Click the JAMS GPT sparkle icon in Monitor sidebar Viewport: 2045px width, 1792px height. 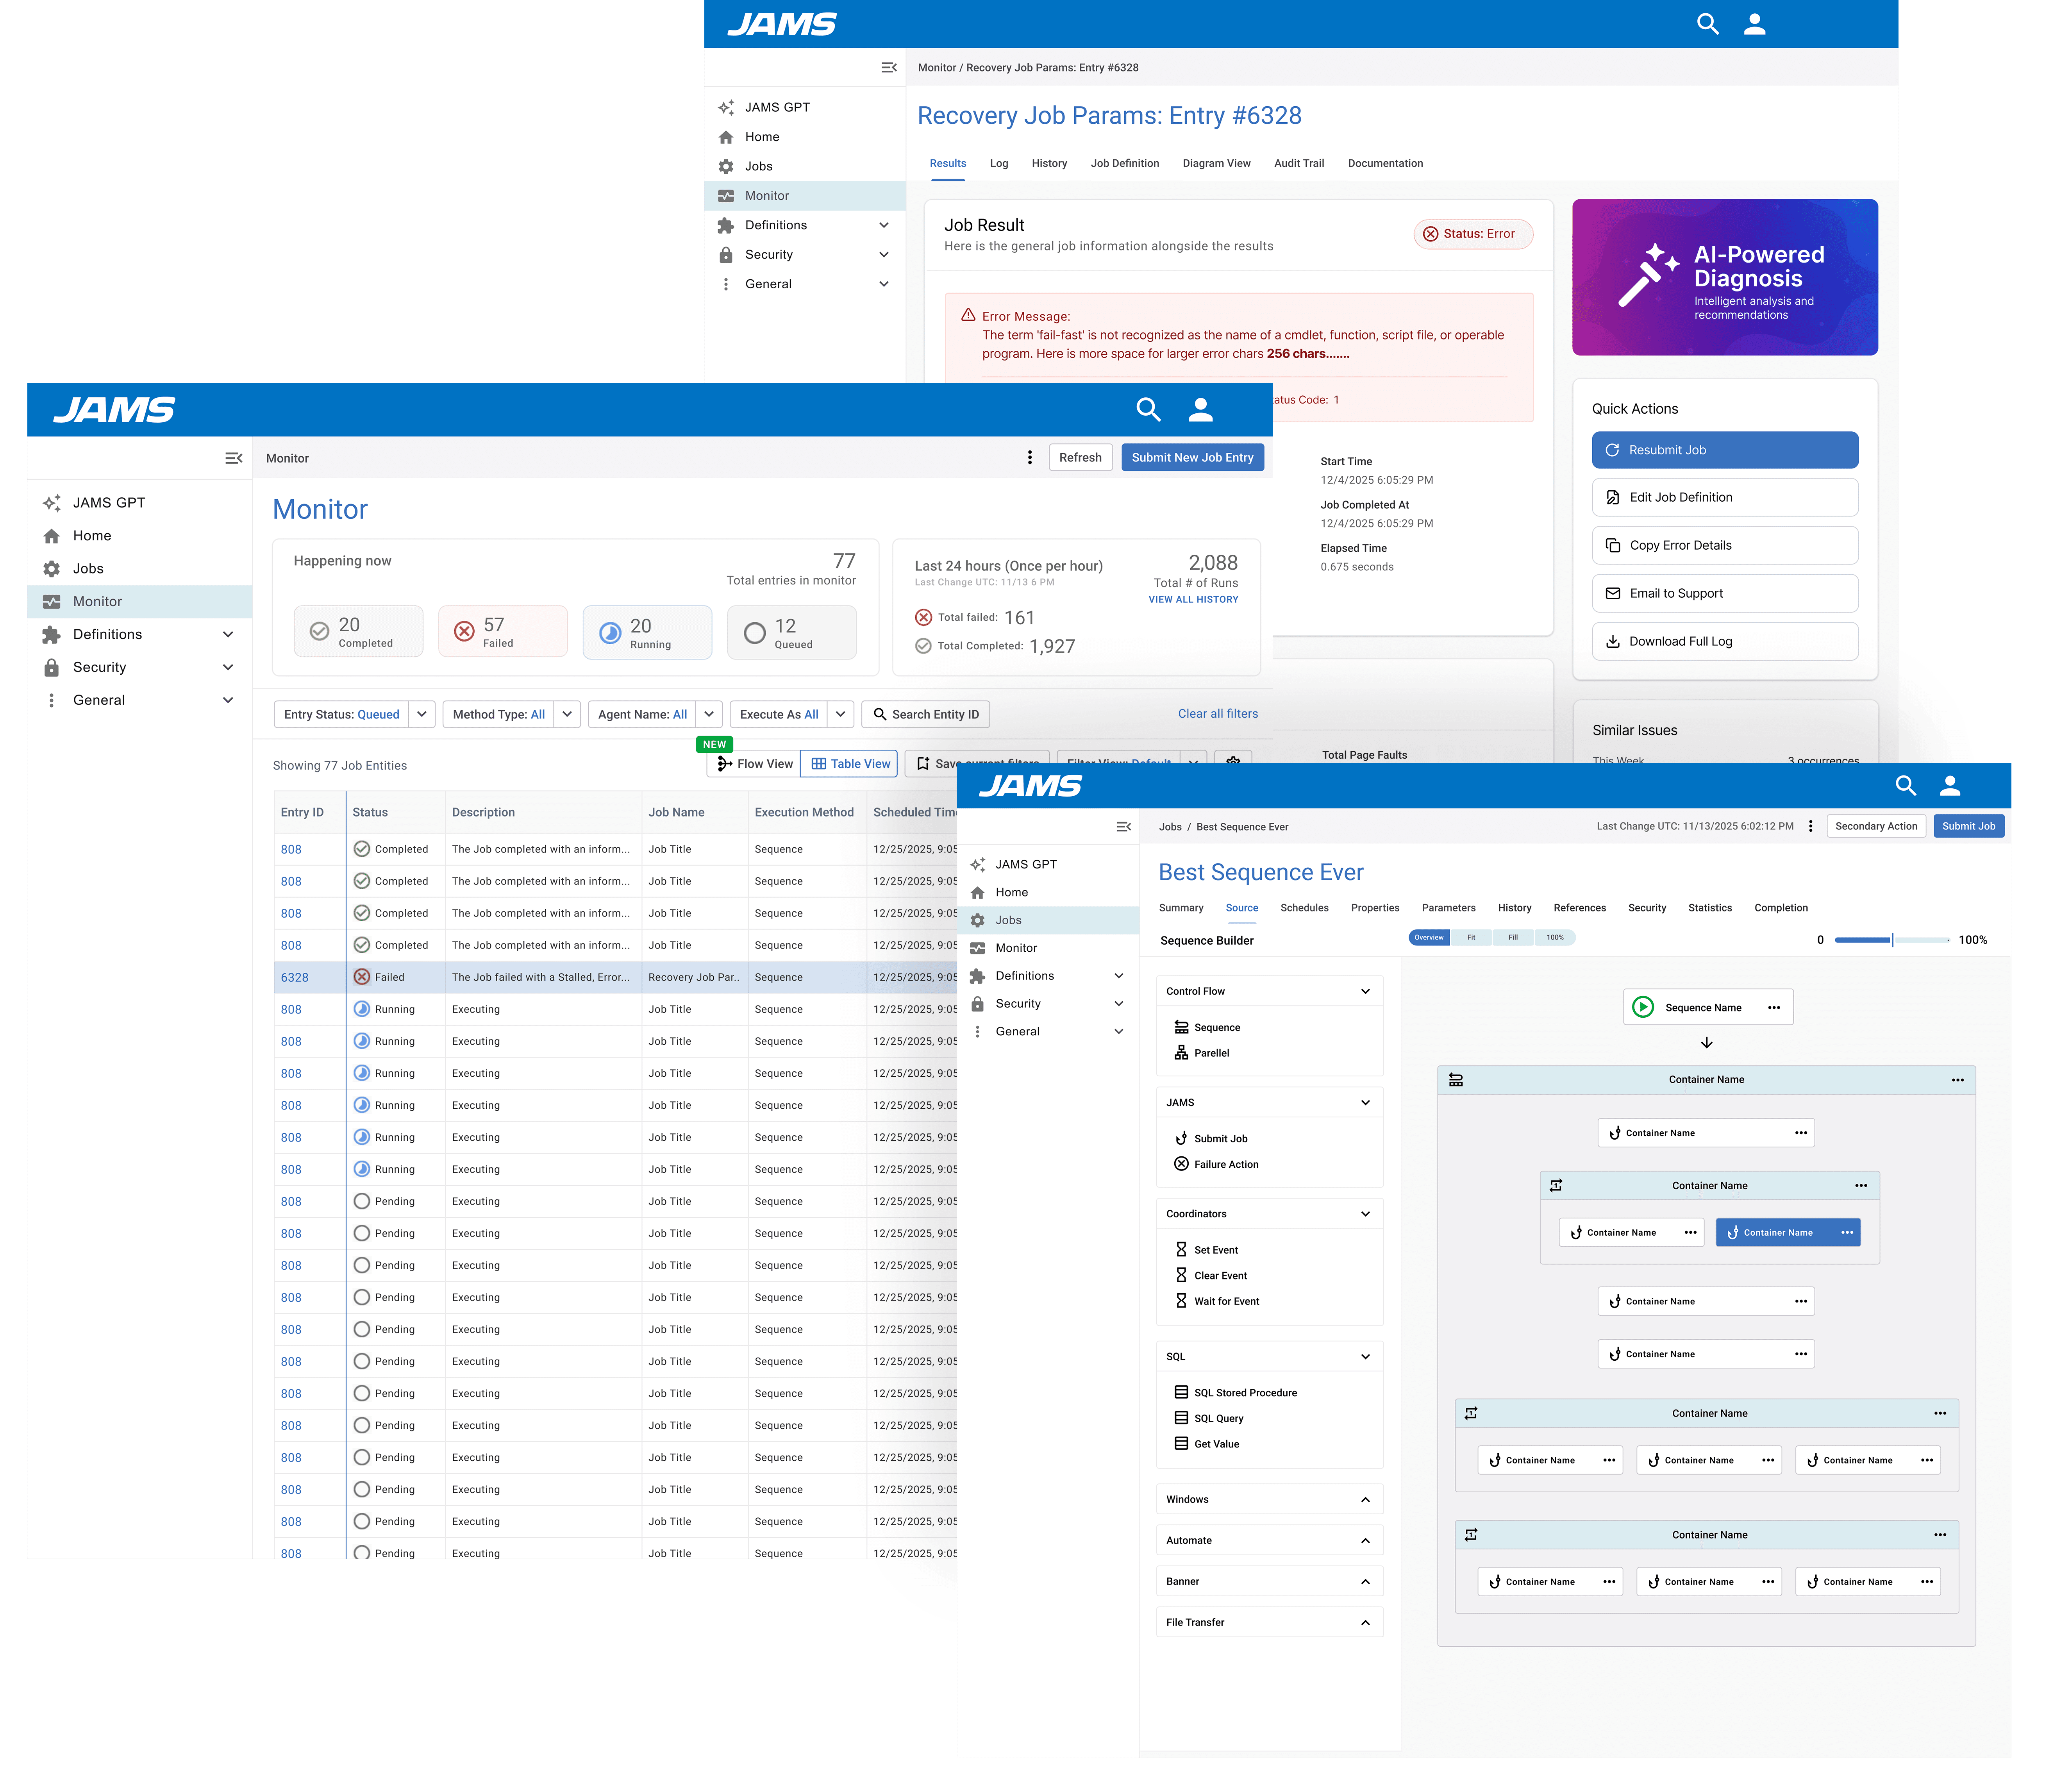[x=52, y=503]
